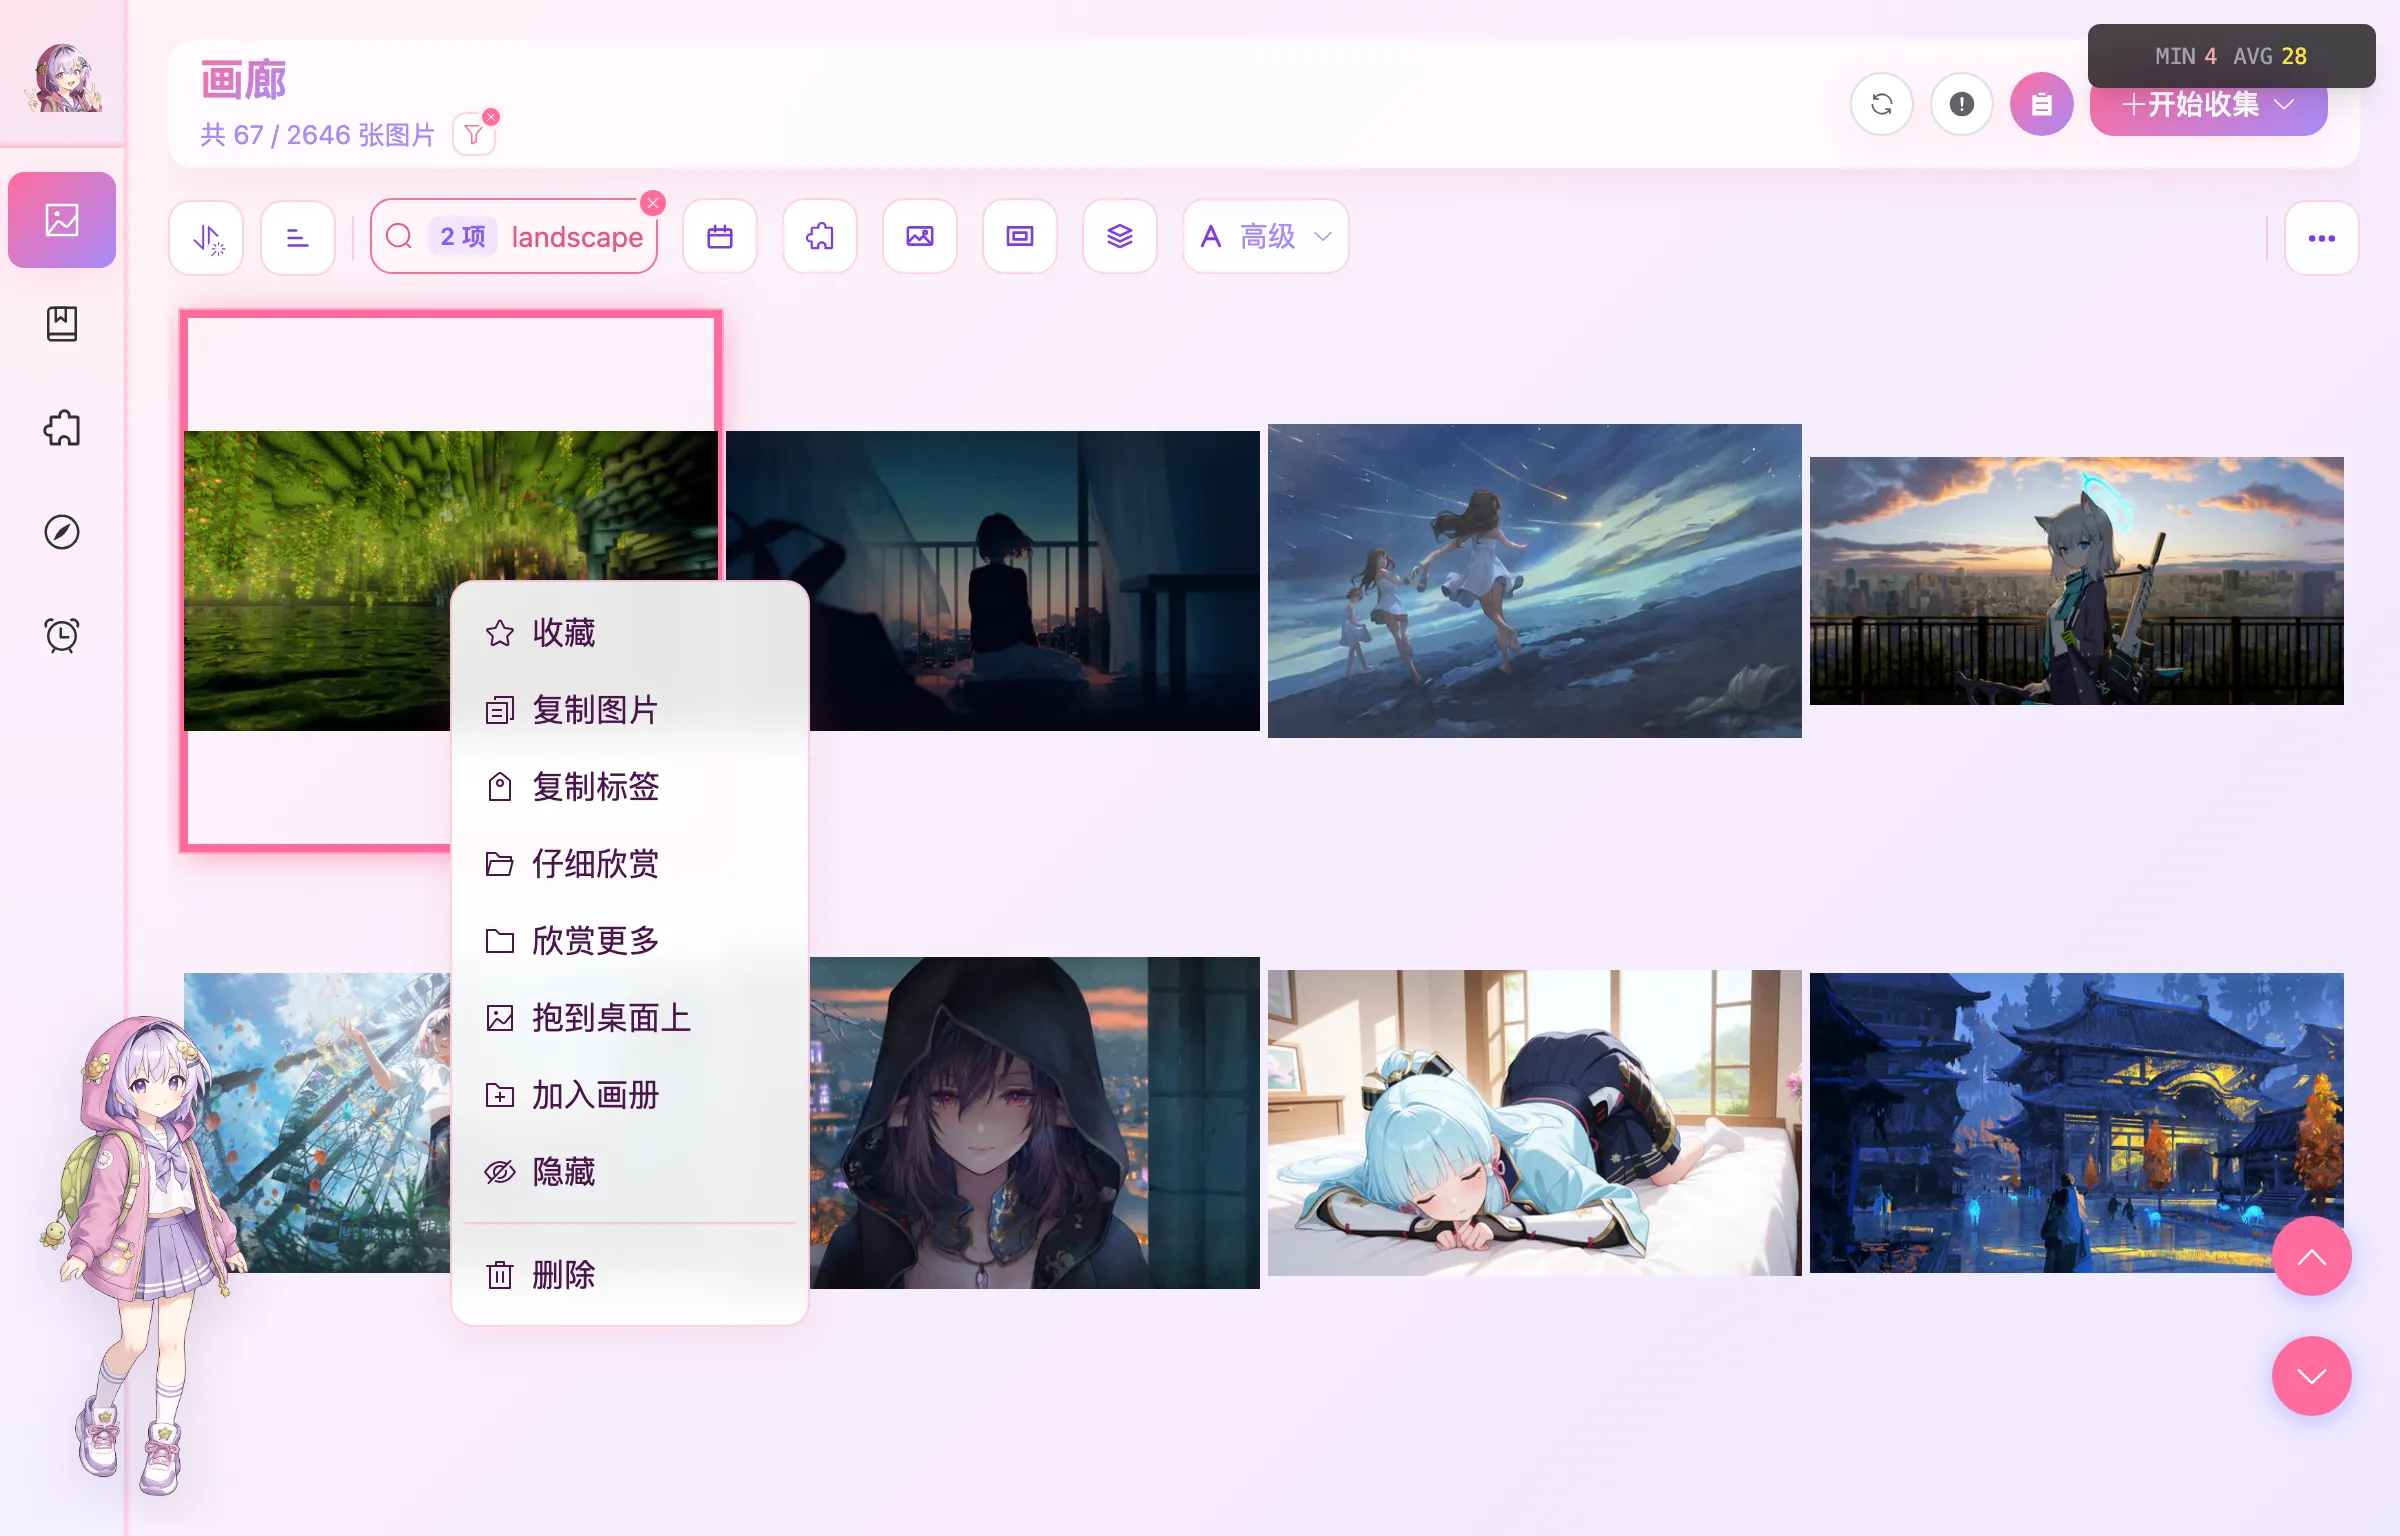Click the frame size filter icon
This screenshot has width=2400, height=1536.
click(x=1020, y=237)
